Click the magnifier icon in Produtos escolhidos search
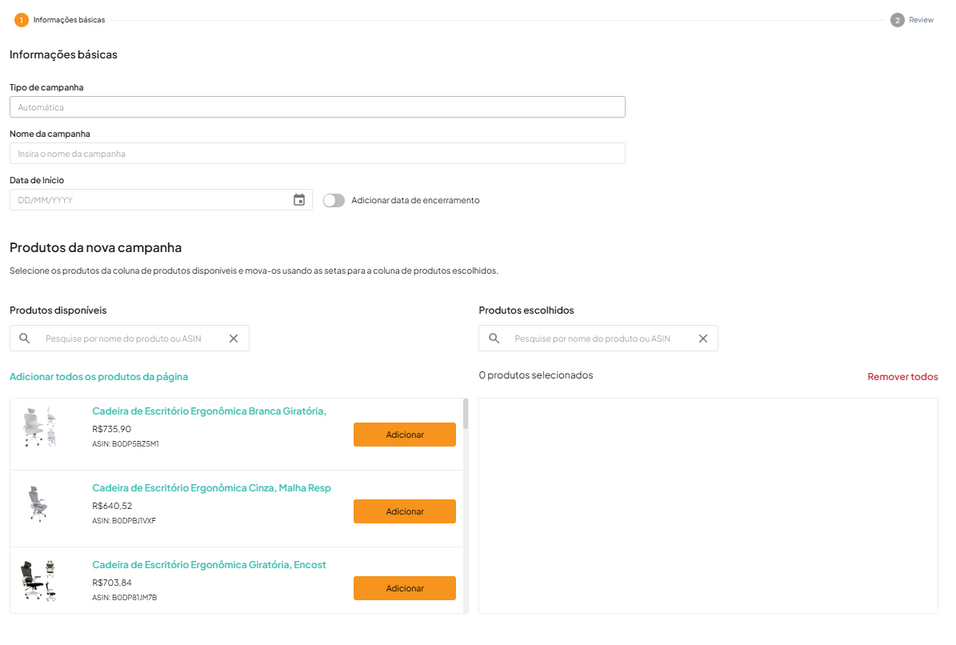Viewport: 956px width, 645px height. [x=494, y=338]
